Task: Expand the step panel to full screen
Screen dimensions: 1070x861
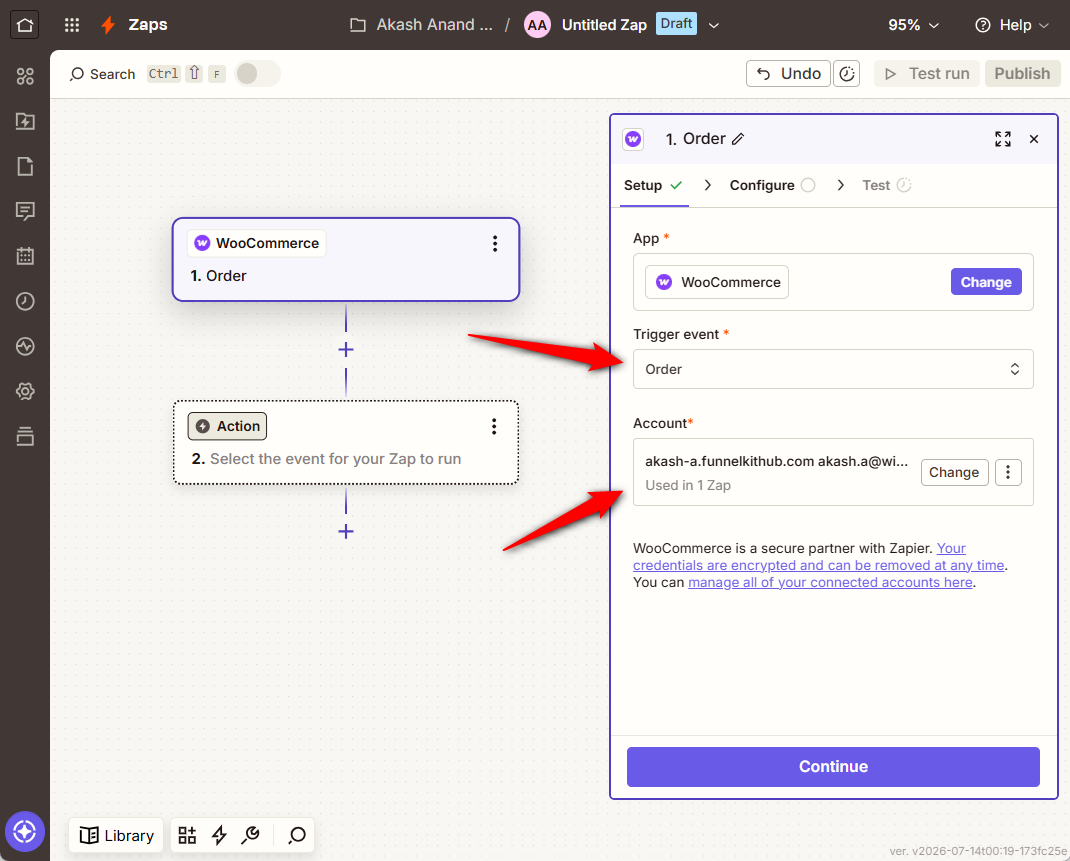Action: pos(1002,139)
